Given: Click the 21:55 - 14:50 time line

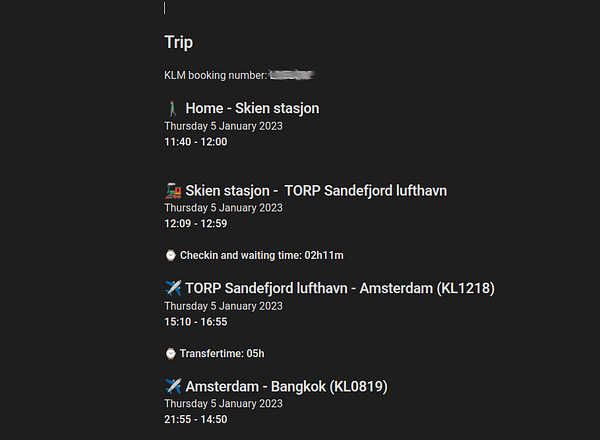Looking at the screenshot, I should tap(196, 419).
